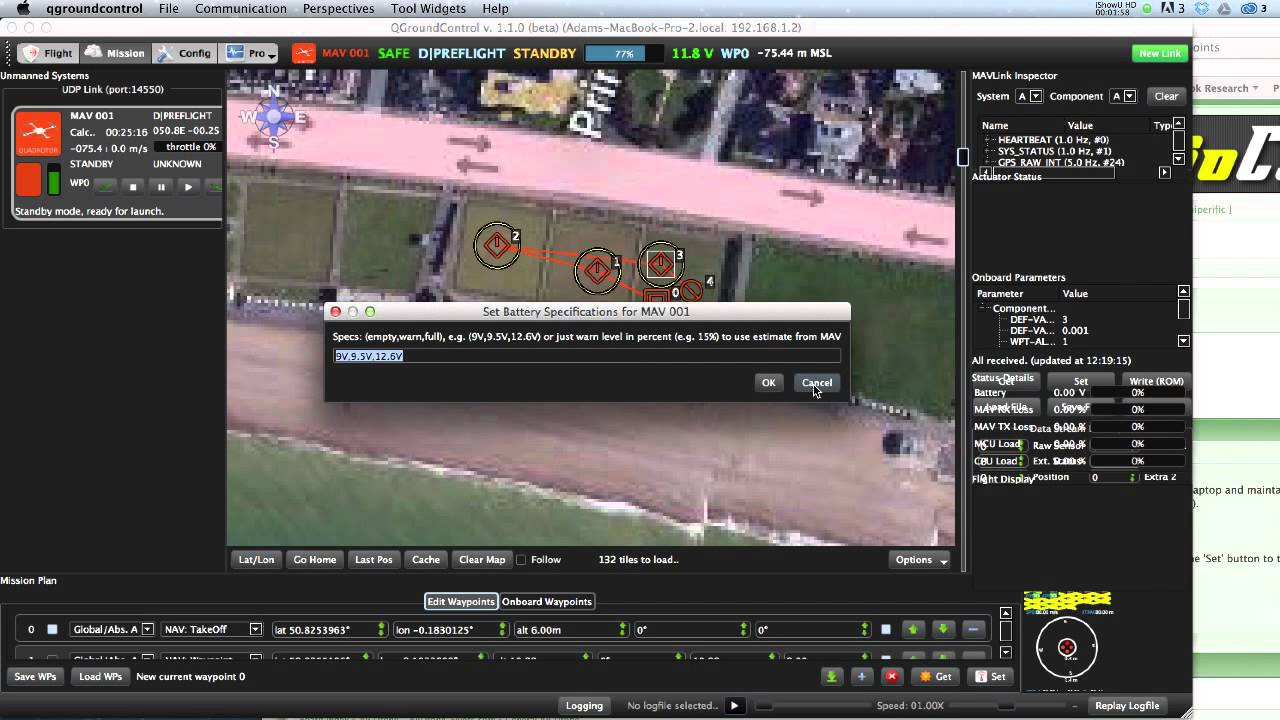
Task: Add a waypoint with the blue plus icon
Action: coord(861,677)
